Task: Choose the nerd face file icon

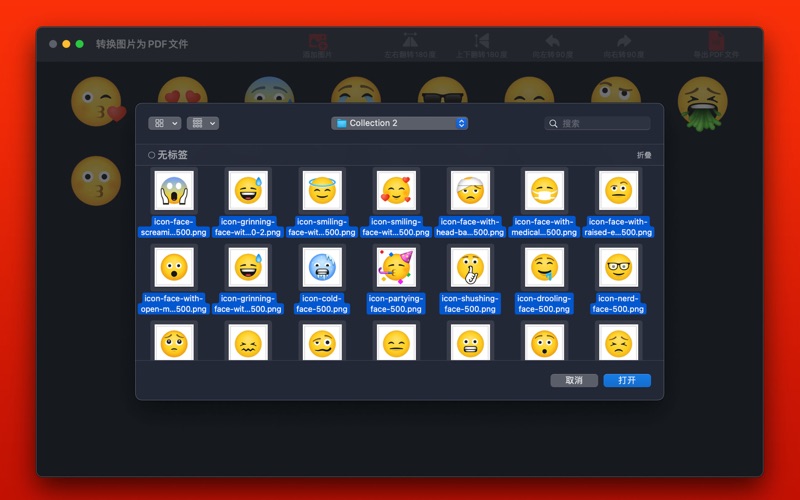Action: click(617, 267)
